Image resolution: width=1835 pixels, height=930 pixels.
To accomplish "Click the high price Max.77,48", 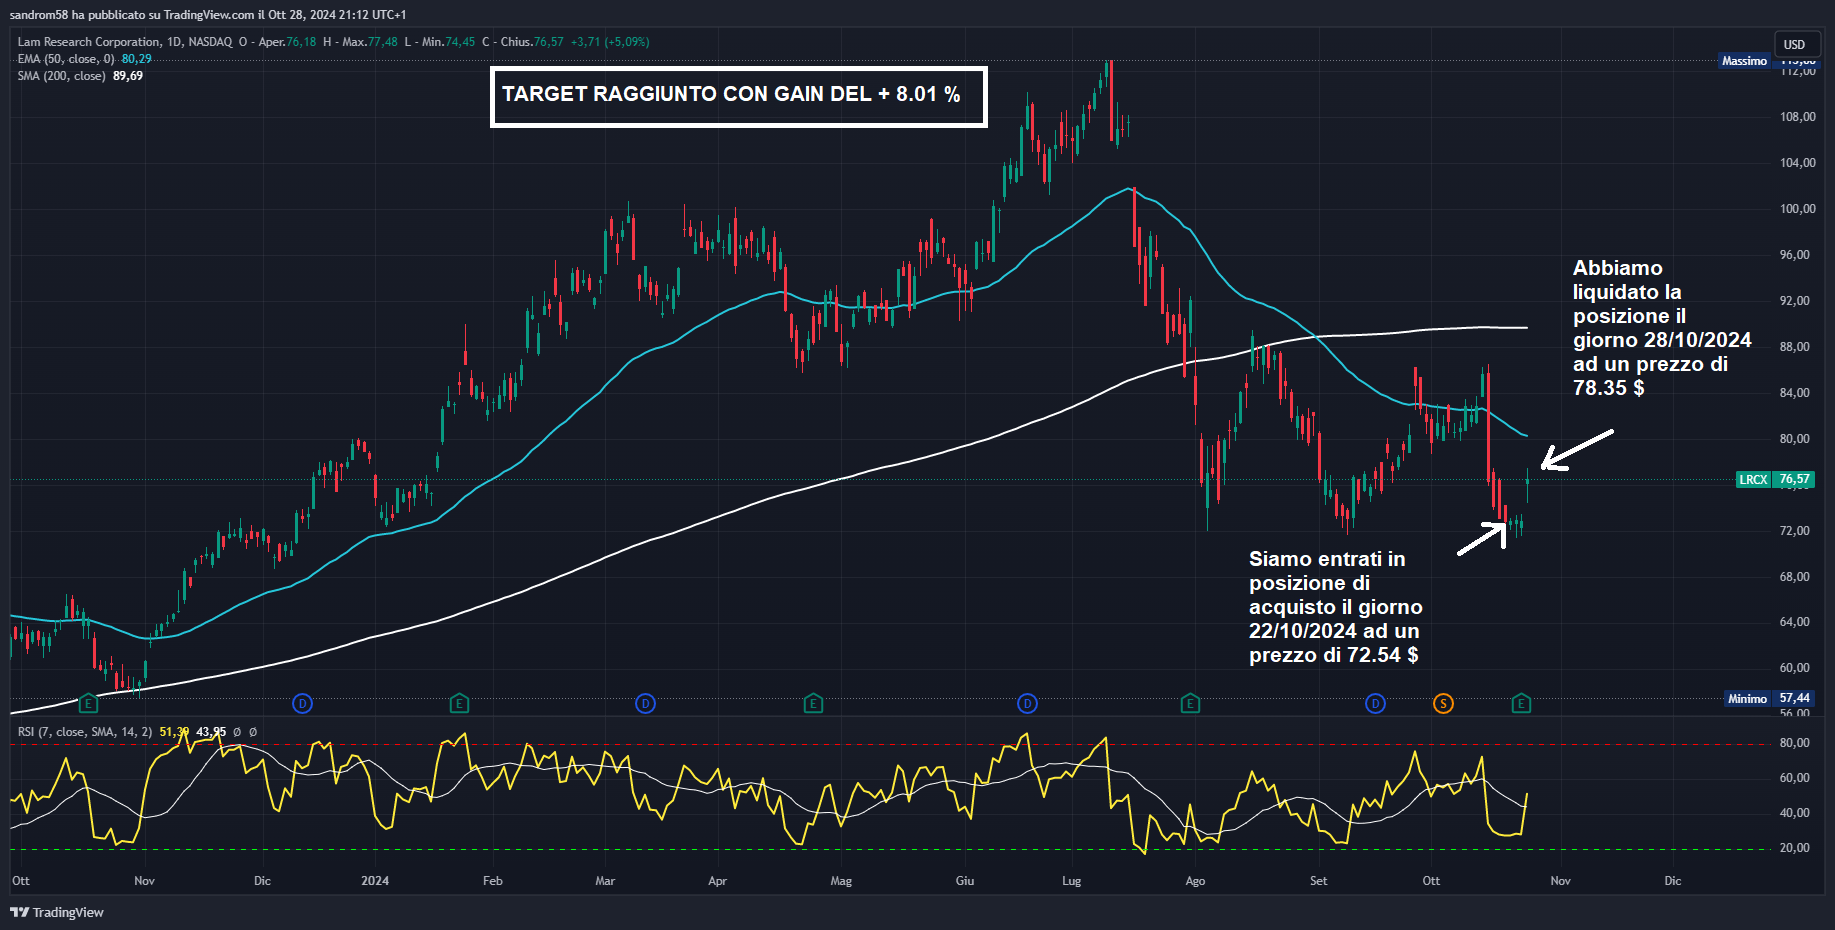I will coord(370,42).
